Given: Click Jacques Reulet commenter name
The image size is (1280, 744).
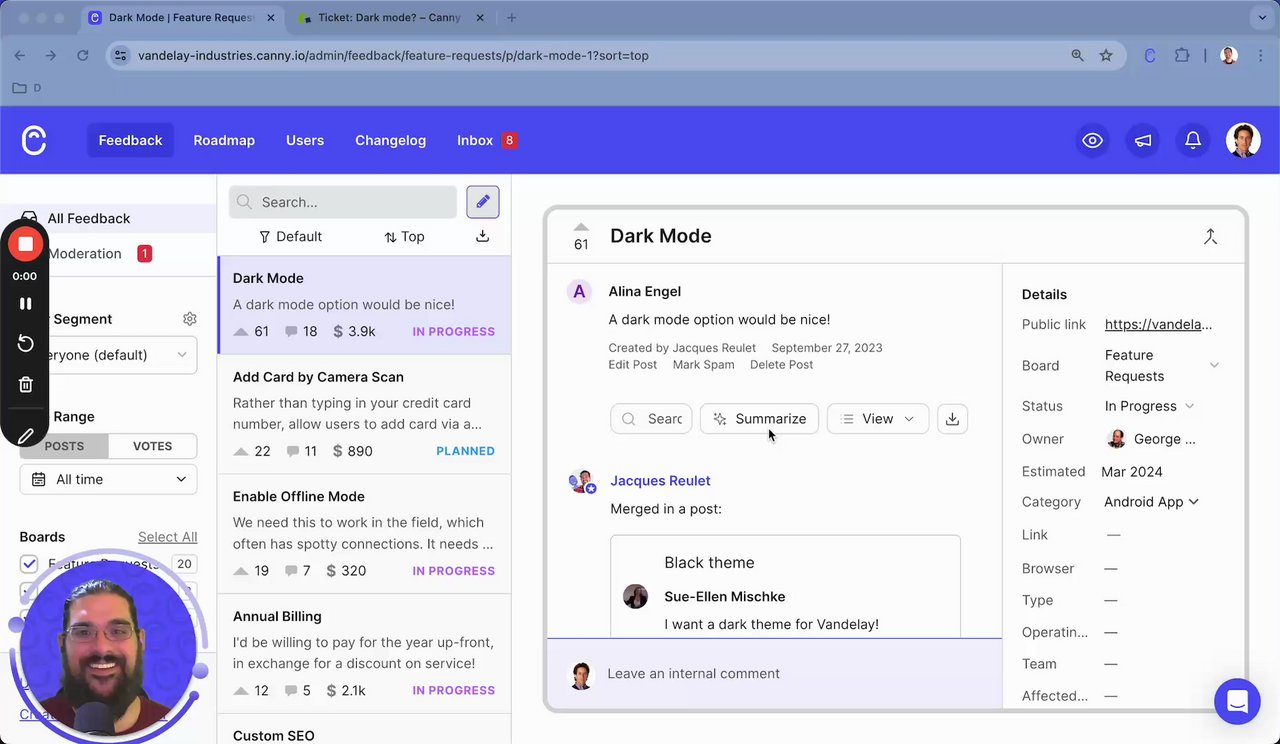Looking at the screenshot, I should [660, 481].
